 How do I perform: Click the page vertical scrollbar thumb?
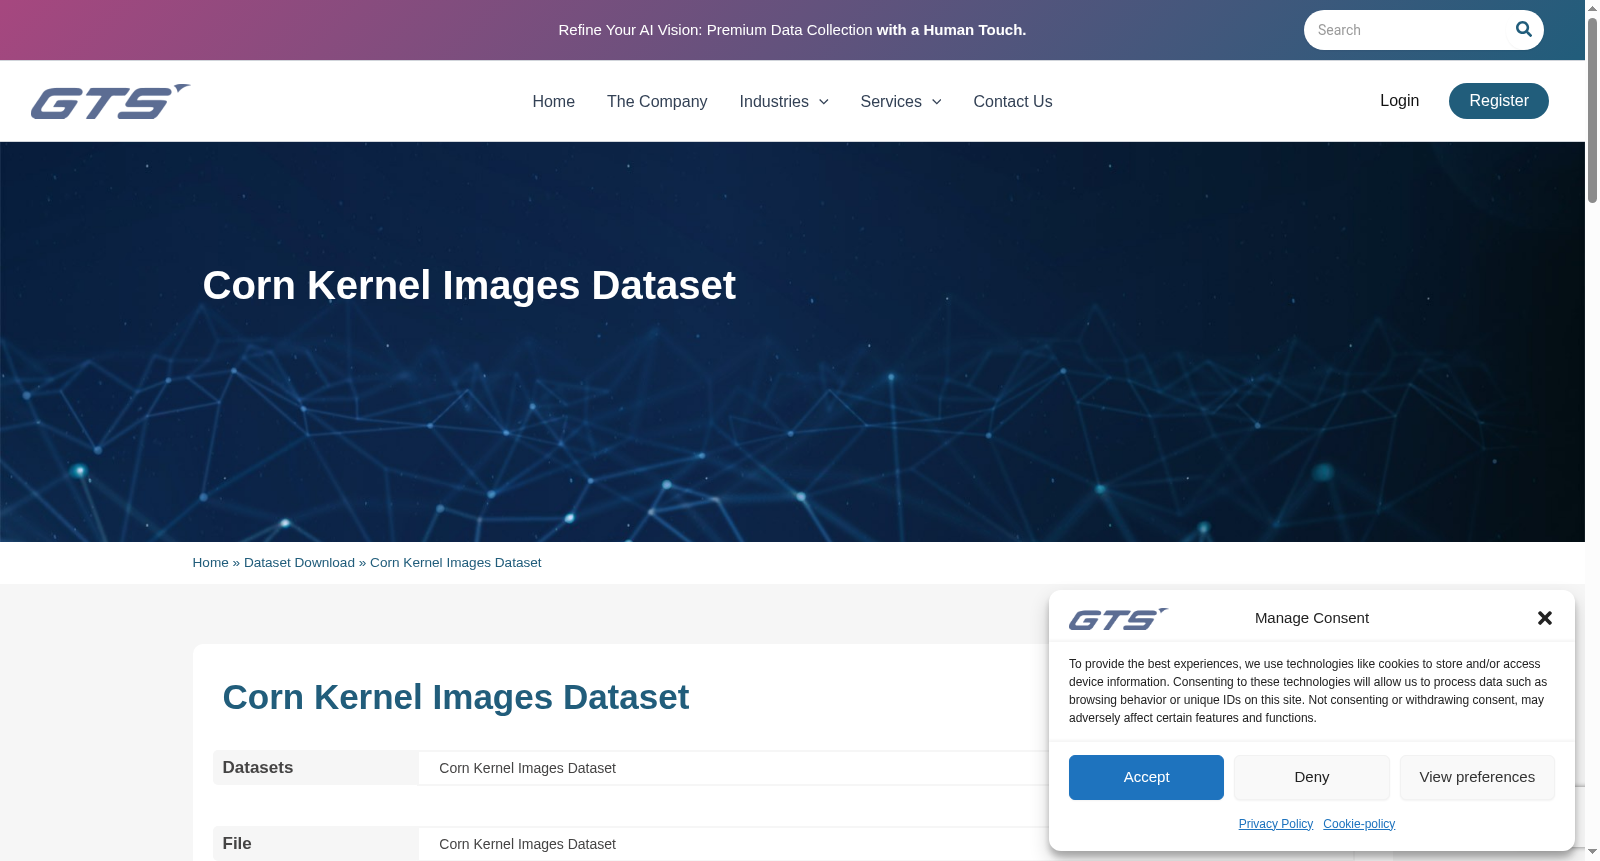coord(1592,110)
